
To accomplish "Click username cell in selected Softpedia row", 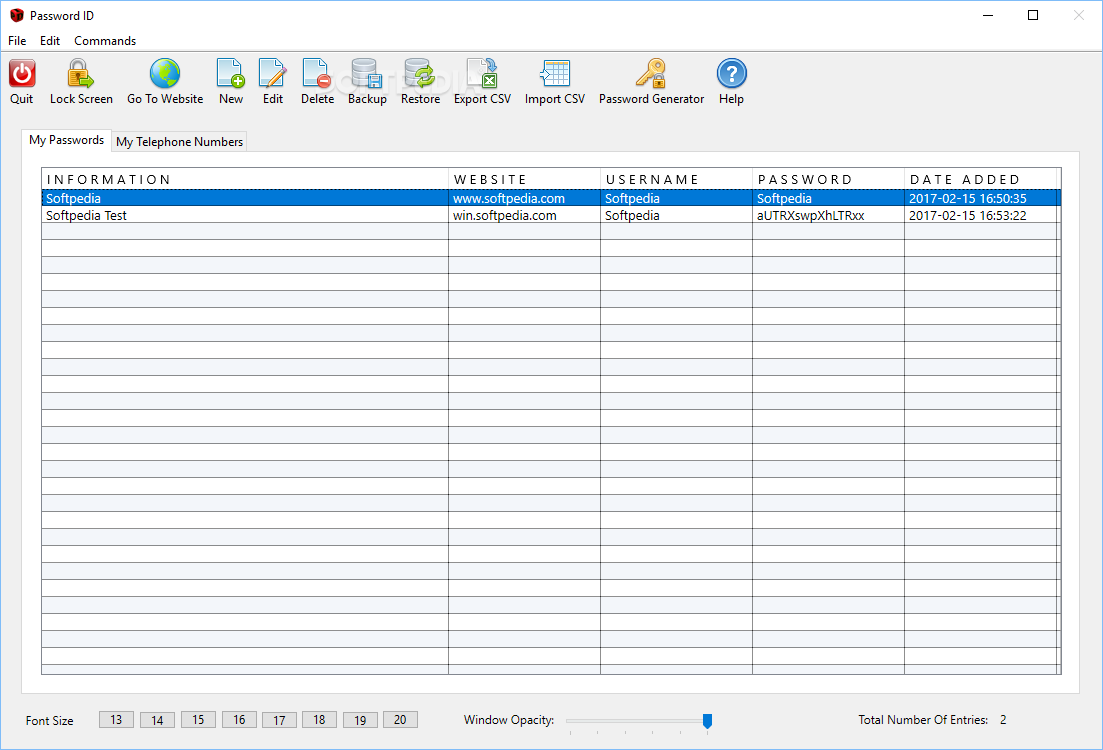I will tap(676, 198).
